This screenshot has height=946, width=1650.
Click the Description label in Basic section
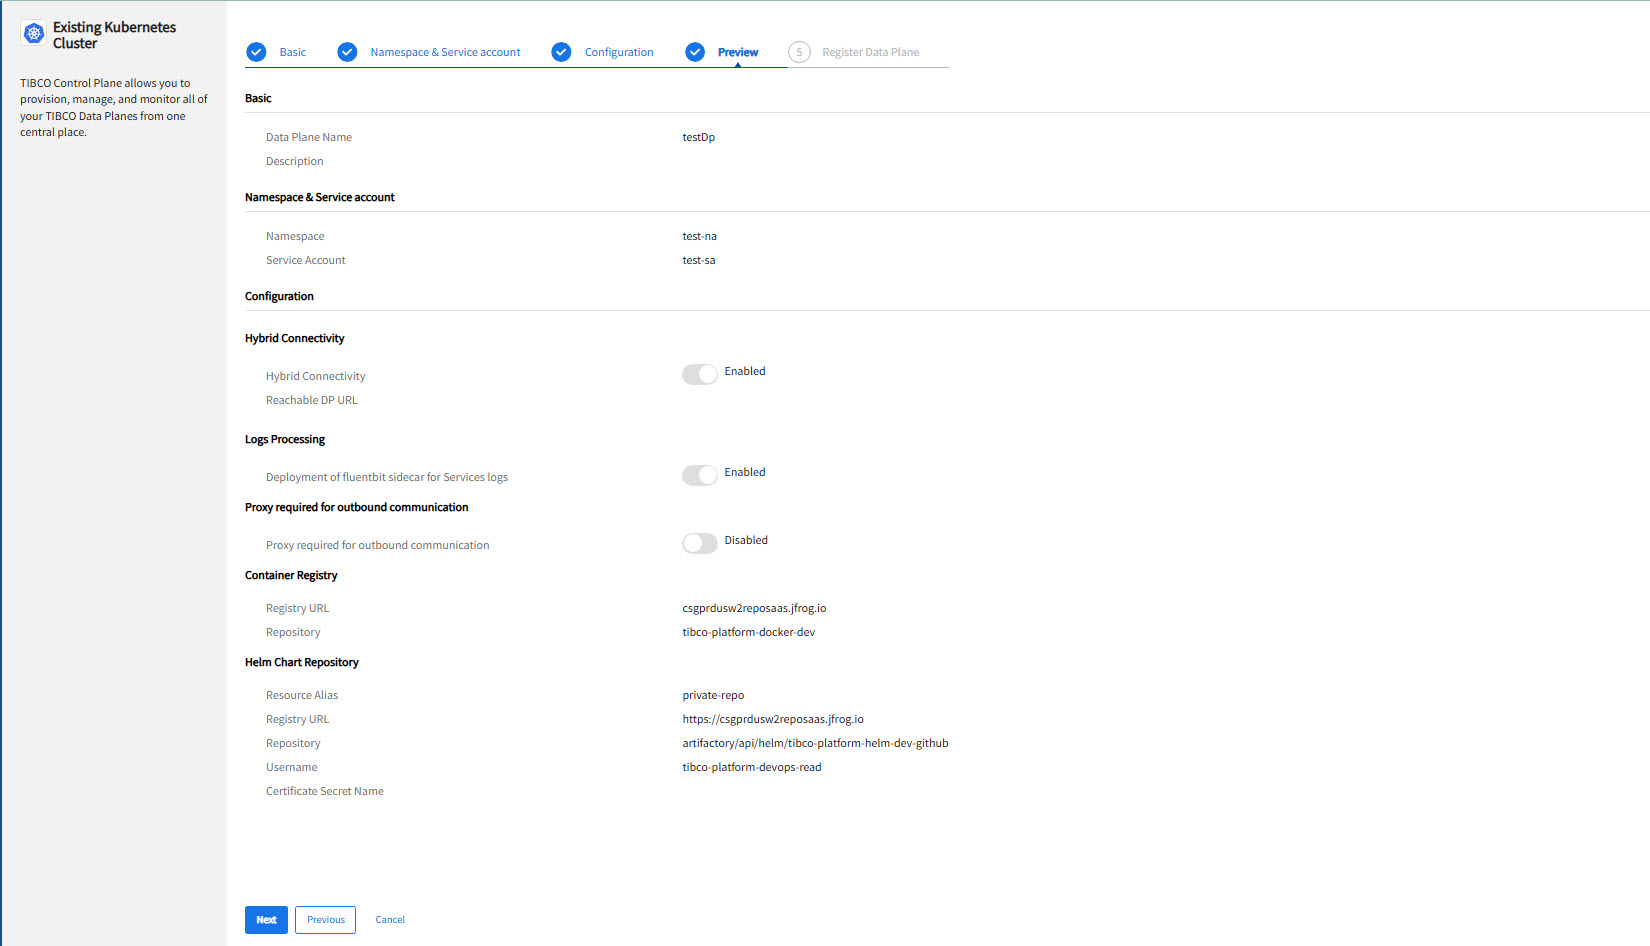coord(295,161)
